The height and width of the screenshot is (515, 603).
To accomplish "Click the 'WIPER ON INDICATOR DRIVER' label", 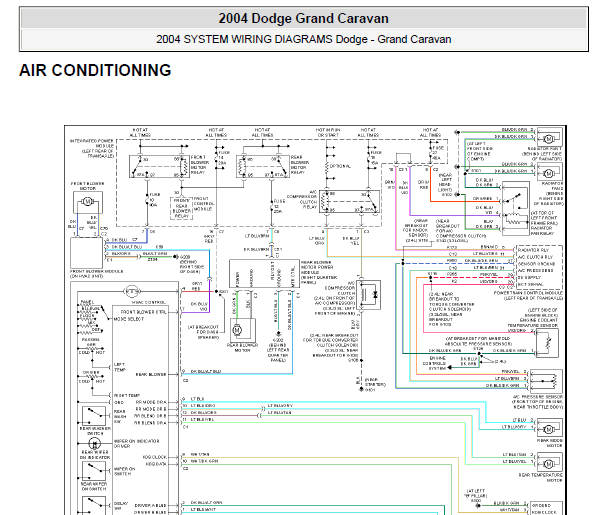I will (x=136, y=443).
